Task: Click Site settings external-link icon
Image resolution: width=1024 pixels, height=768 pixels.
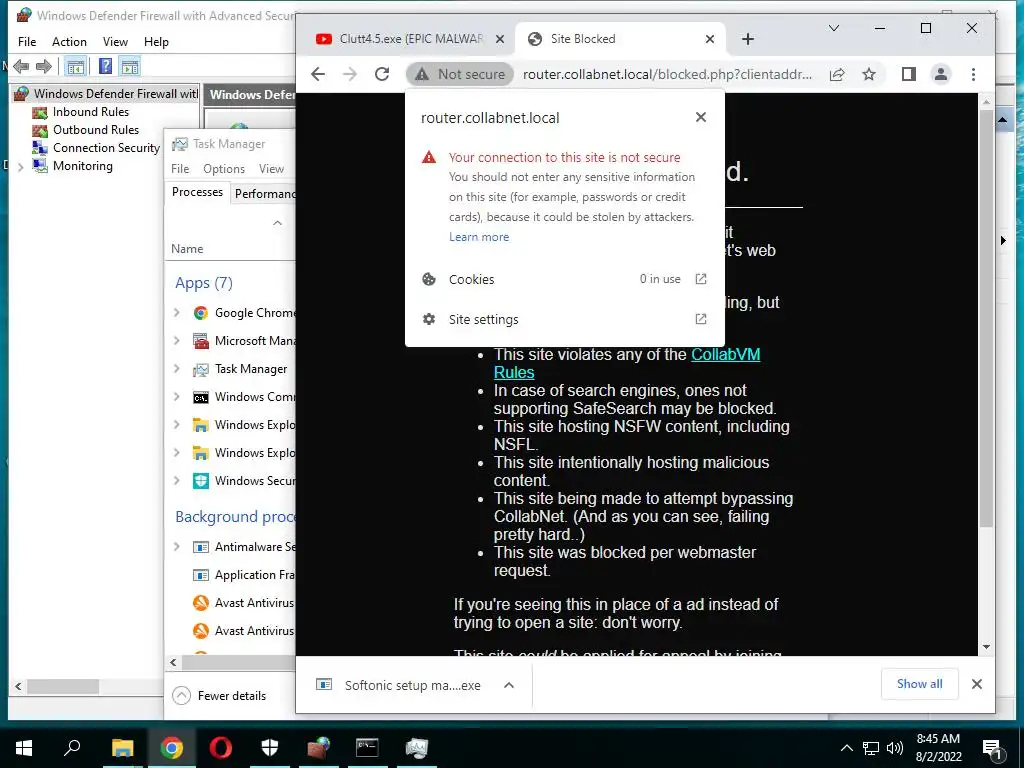Action: click(x=701, y=319)
